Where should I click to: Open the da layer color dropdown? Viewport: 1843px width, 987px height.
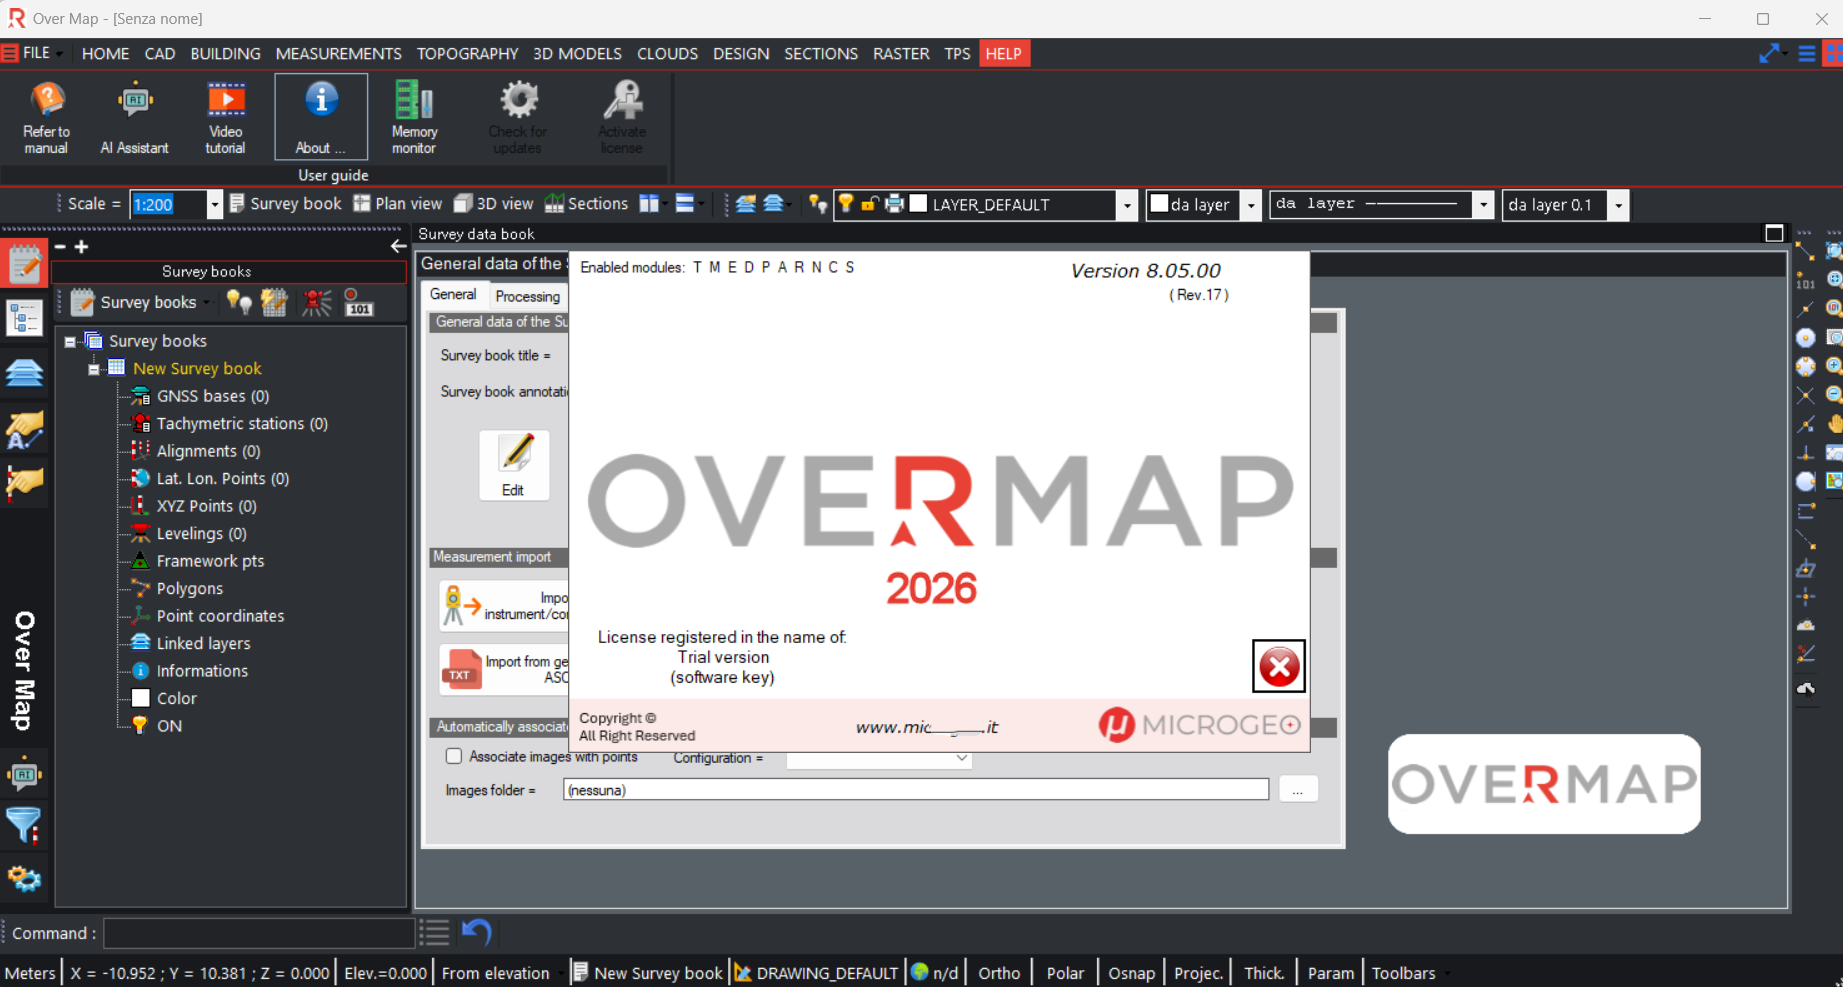point(1251,204)
